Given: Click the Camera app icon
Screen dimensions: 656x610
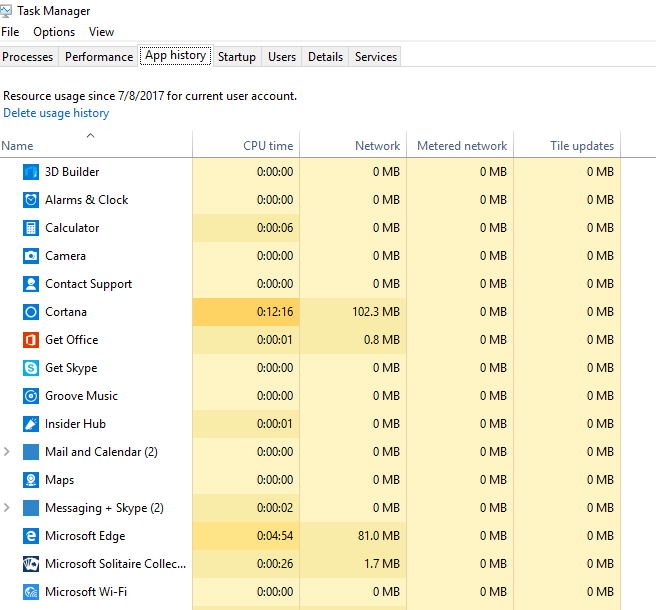Looking at the screenshot, I should [x=31, y=256].
